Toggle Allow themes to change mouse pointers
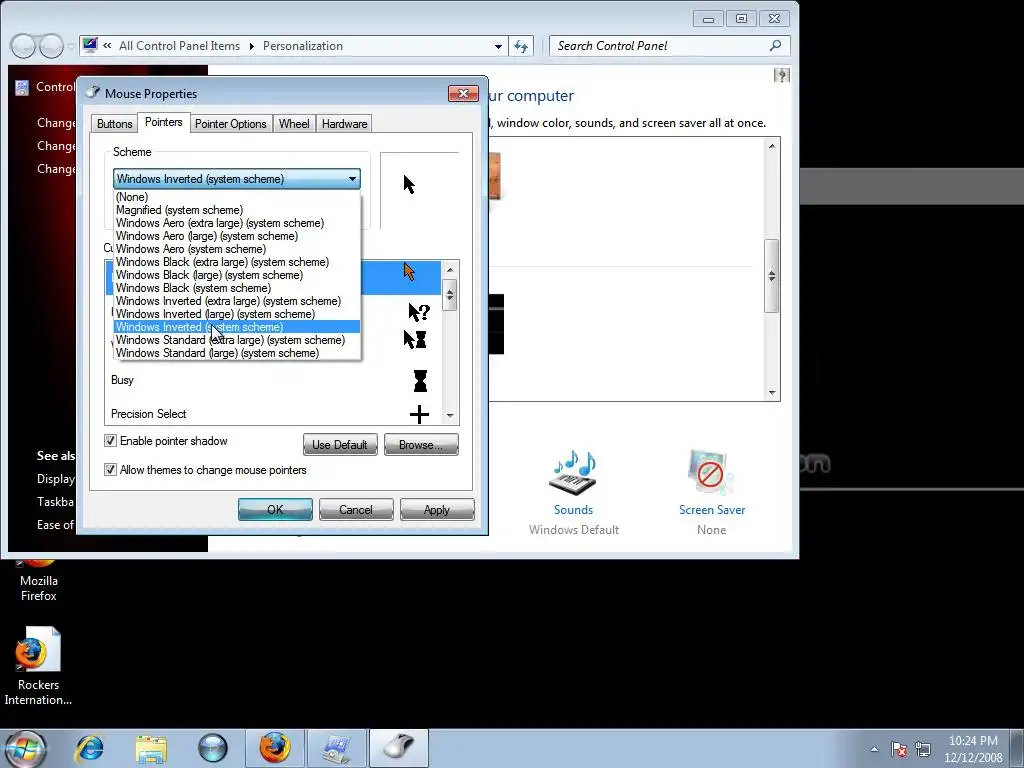This screenshot has width=1024, height=768. (110, 470)
